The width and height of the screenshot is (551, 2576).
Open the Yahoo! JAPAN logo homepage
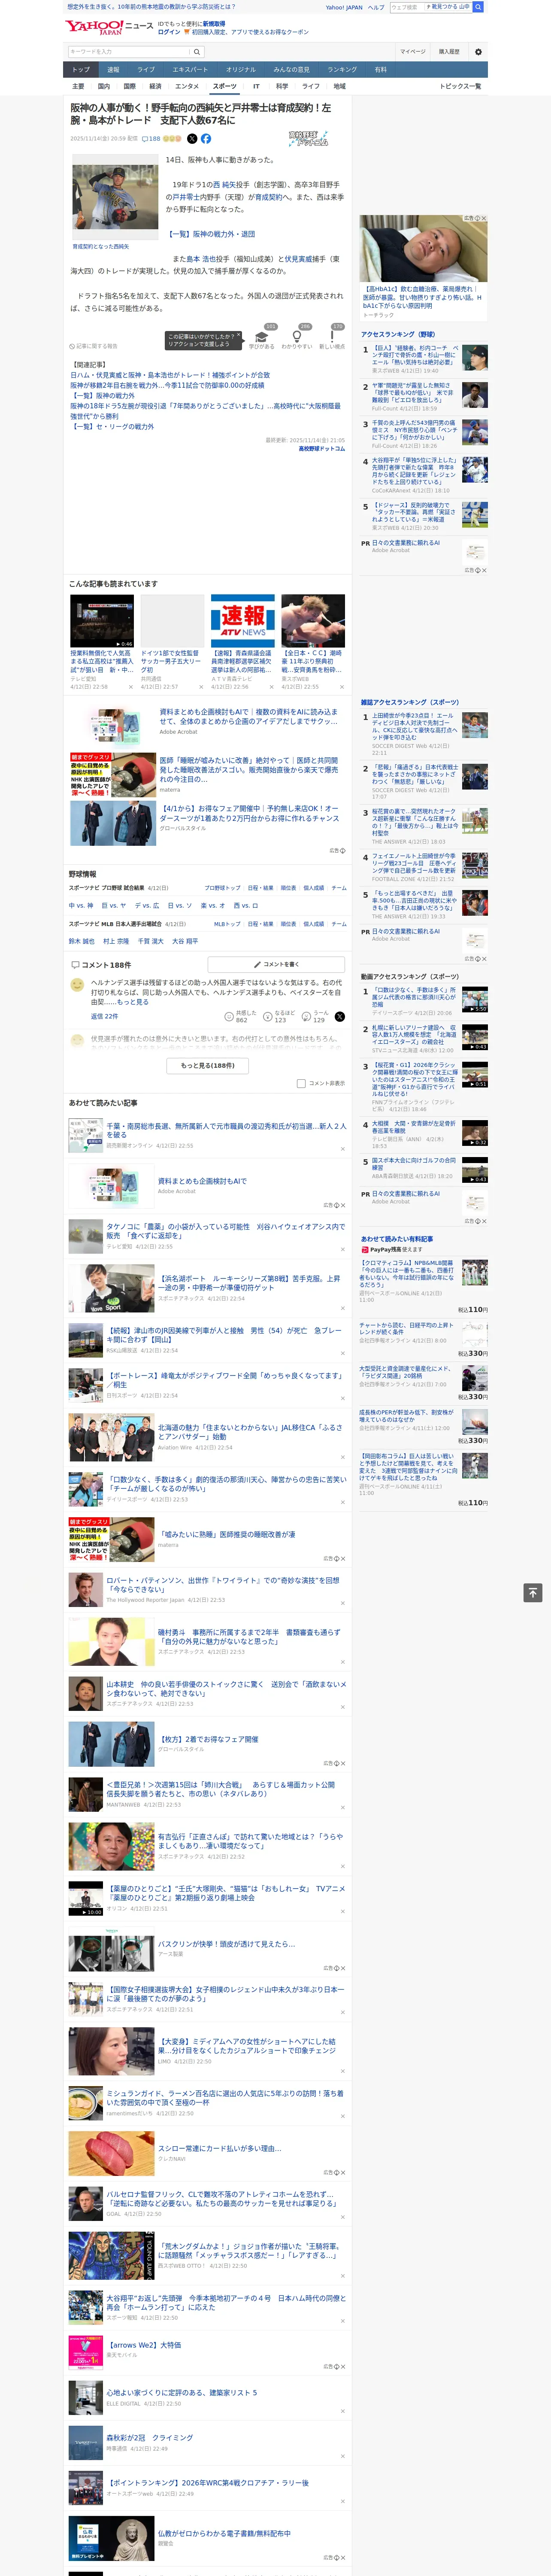[x=94, y=27]
